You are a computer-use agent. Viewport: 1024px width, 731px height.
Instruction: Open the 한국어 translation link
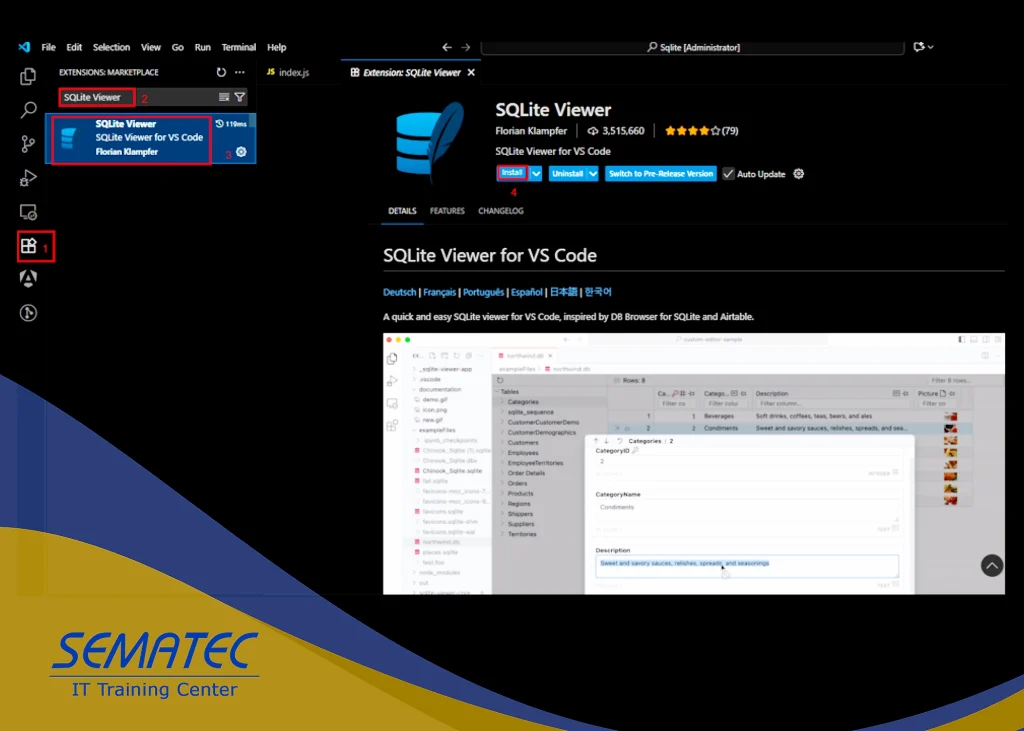pos(598,292)
